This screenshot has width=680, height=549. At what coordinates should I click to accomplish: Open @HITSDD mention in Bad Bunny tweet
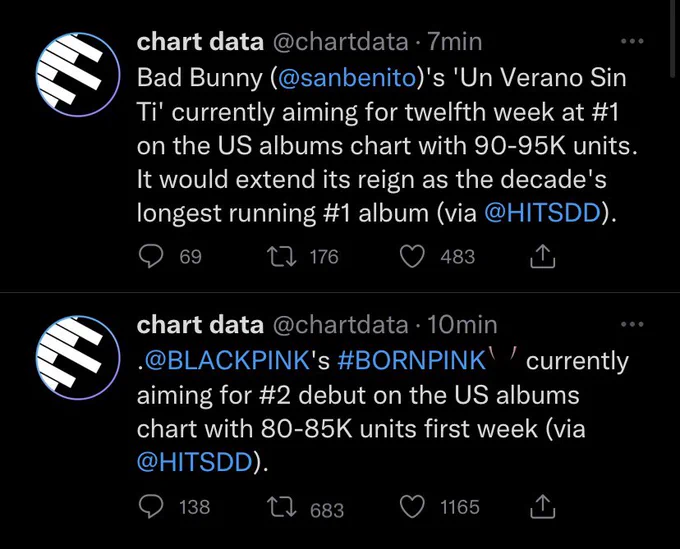click(x=542, y=213)
